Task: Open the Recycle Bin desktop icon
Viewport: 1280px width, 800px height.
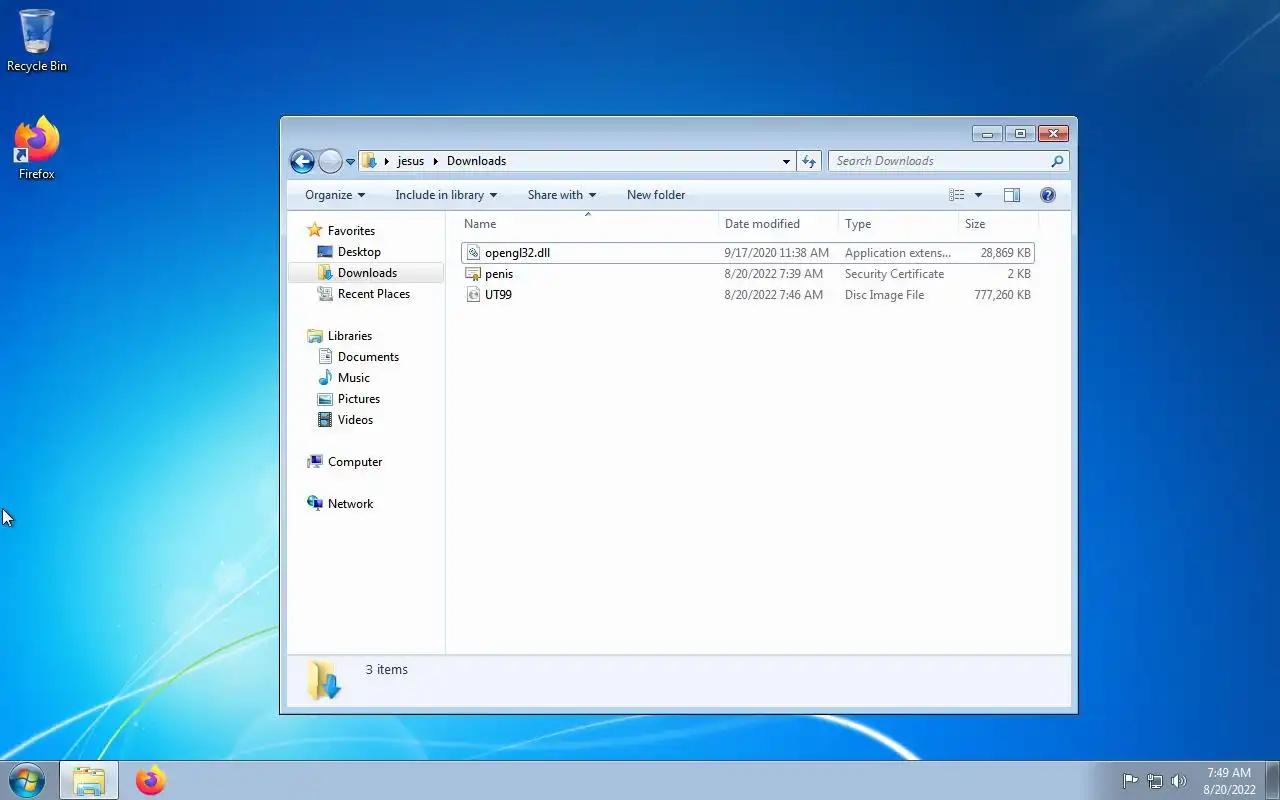Action: 37,40
